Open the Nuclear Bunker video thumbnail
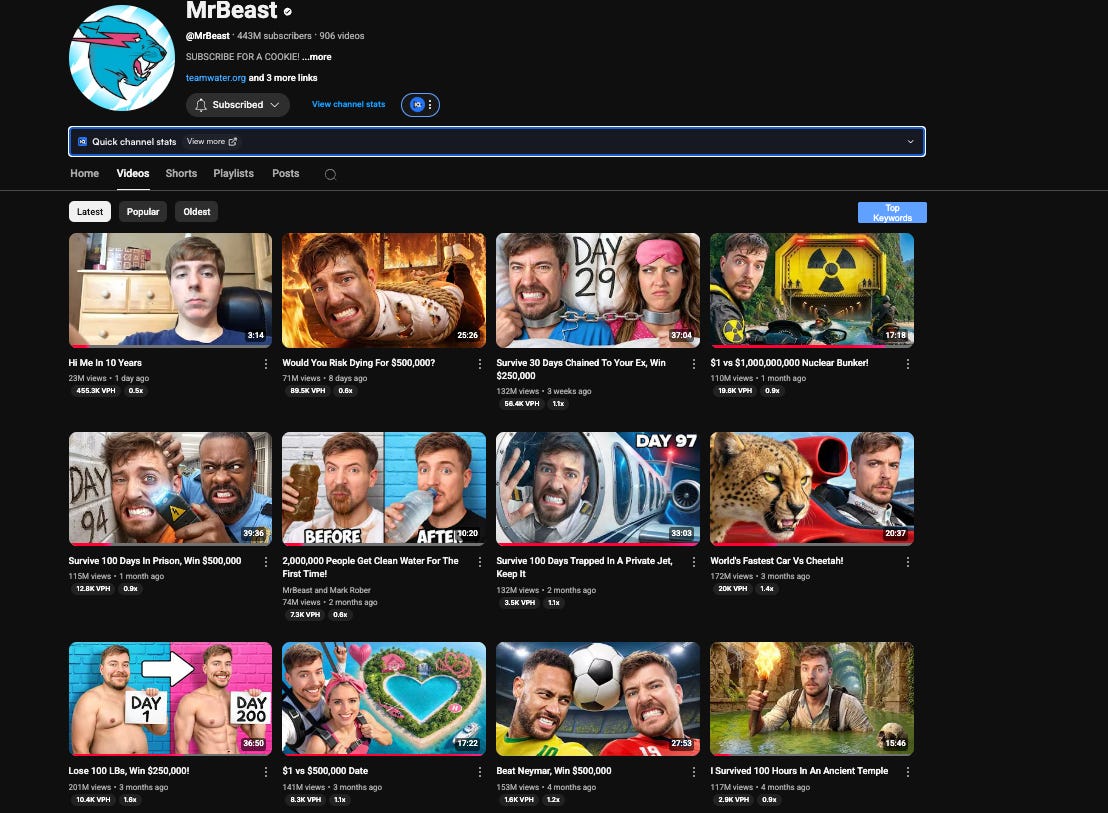This screenshot has width=1108, height=813. 812,290
